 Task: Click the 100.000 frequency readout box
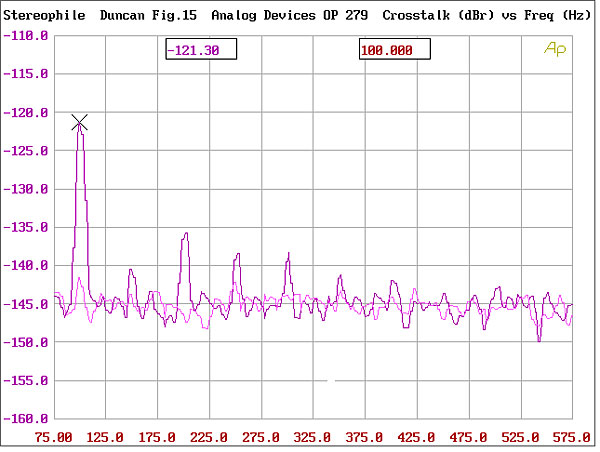(x=395, y=49)
